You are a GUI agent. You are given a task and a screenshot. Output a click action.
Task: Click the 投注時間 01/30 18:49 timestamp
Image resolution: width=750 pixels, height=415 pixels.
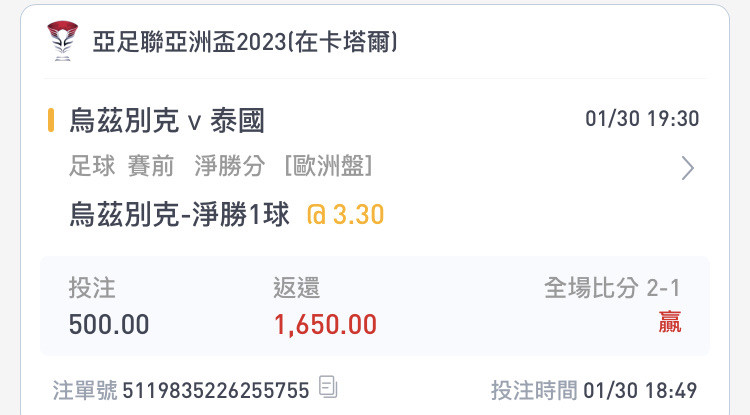(594, 390)
